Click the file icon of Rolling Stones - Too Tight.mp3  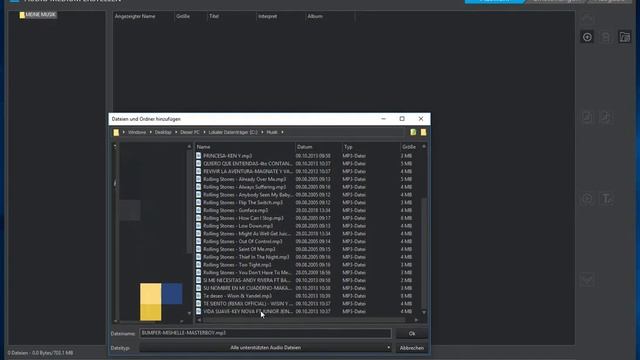(198, 264)
